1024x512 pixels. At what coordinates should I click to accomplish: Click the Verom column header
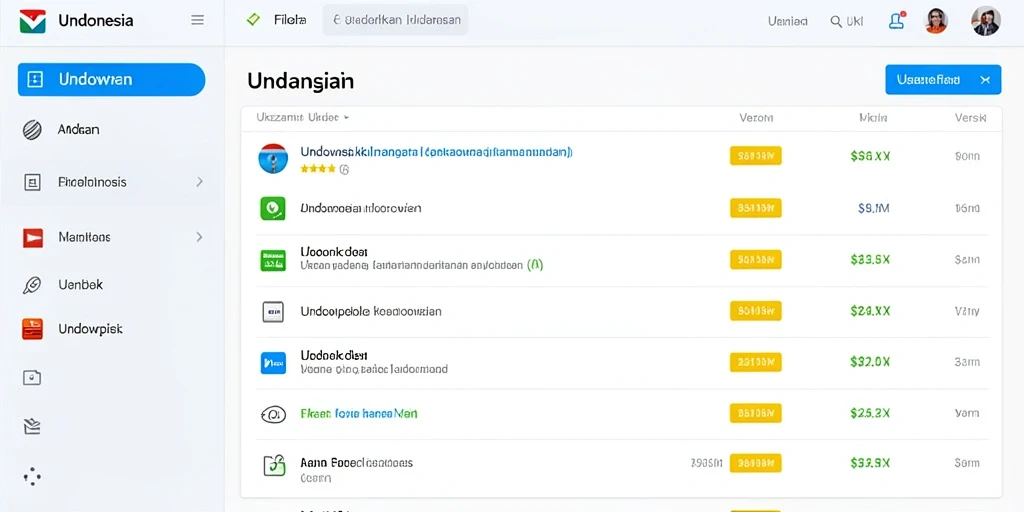point(756,118)
